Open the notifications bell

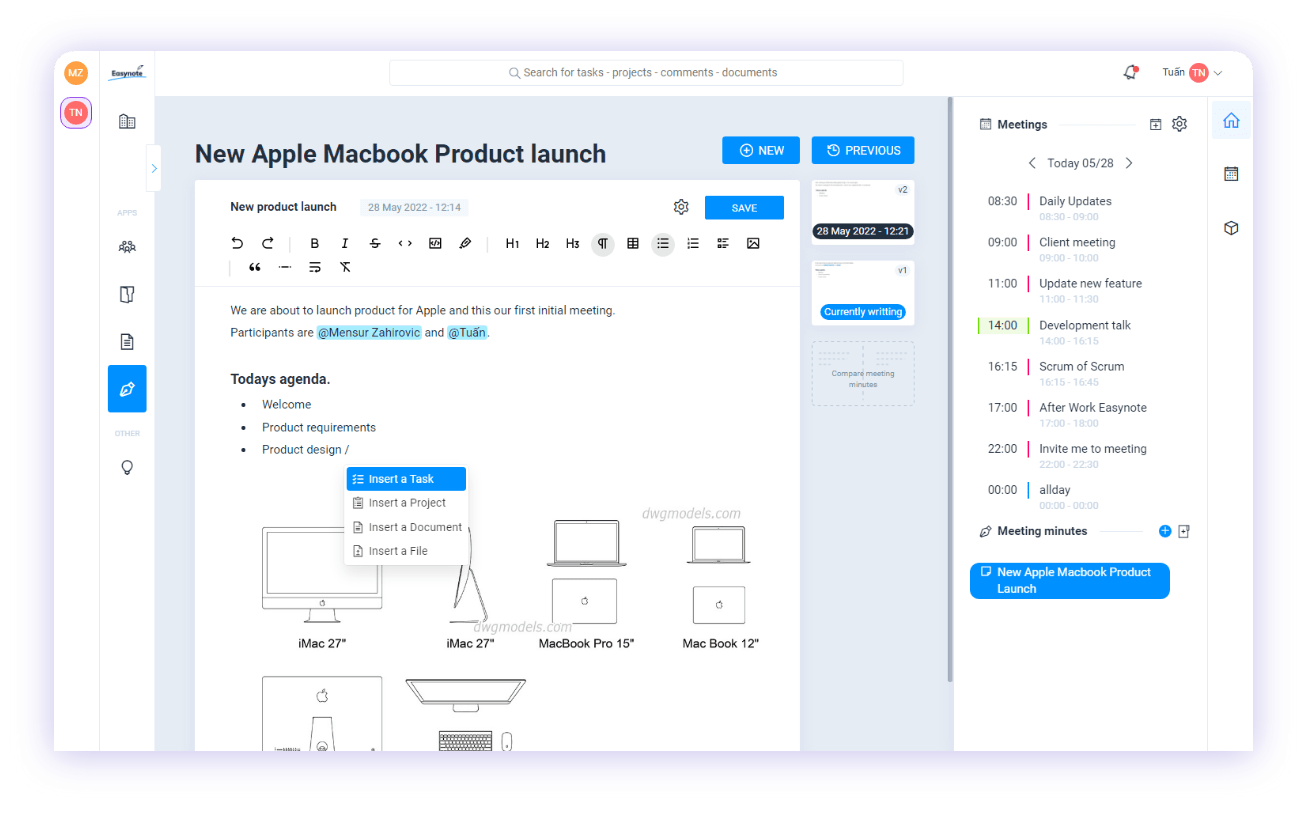pyautogui.click(x=1131, y=73)
